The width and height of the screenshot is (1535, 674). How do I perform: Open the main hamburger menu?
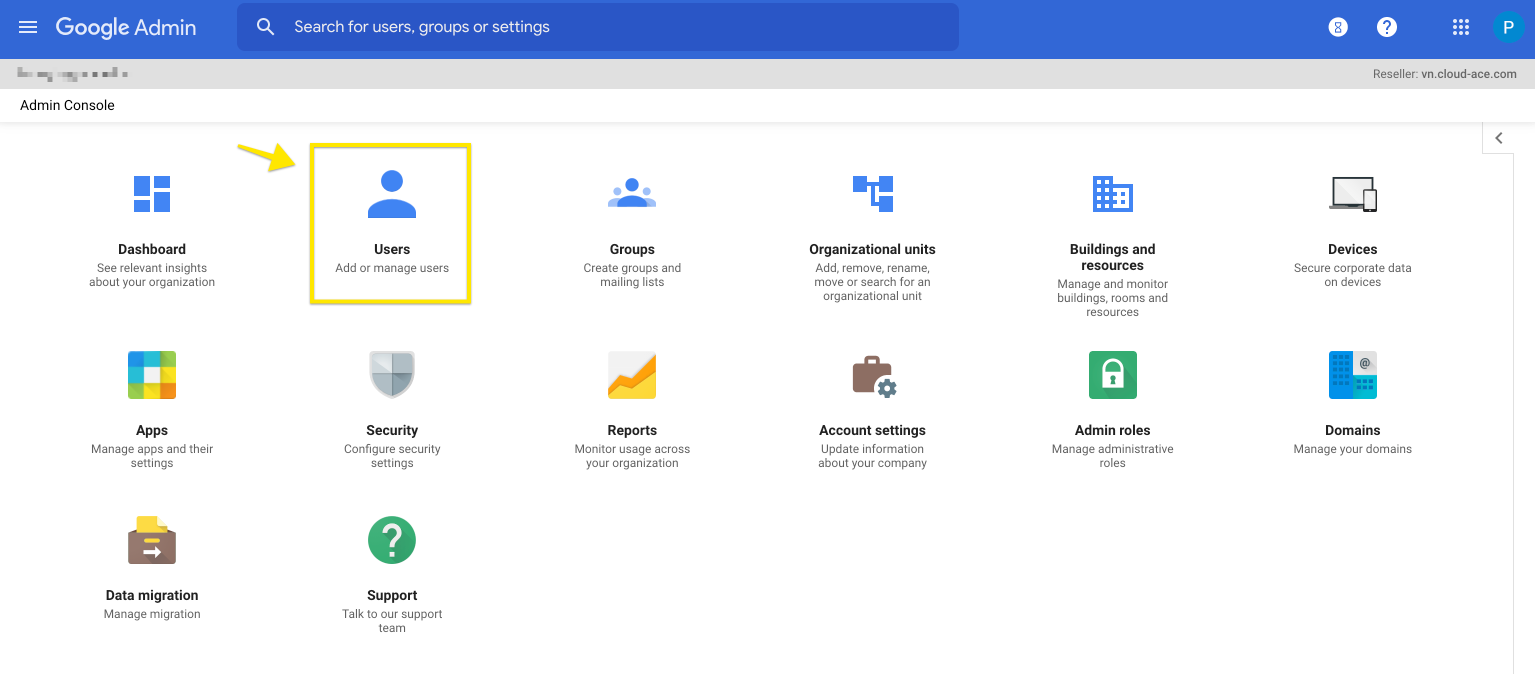(28, 27)
